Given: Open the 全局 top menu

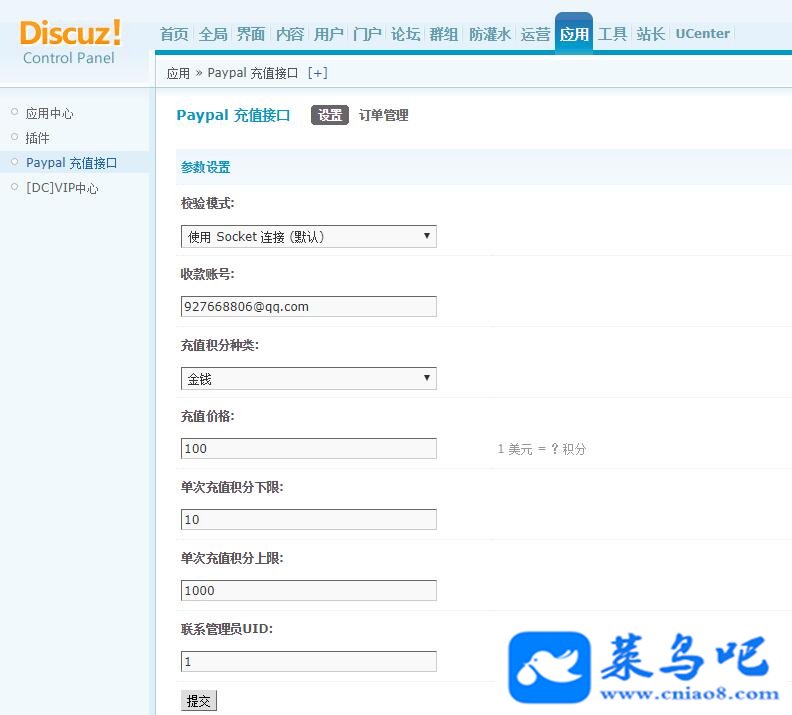Looking at the screenshot, I should tap(213, 34).
